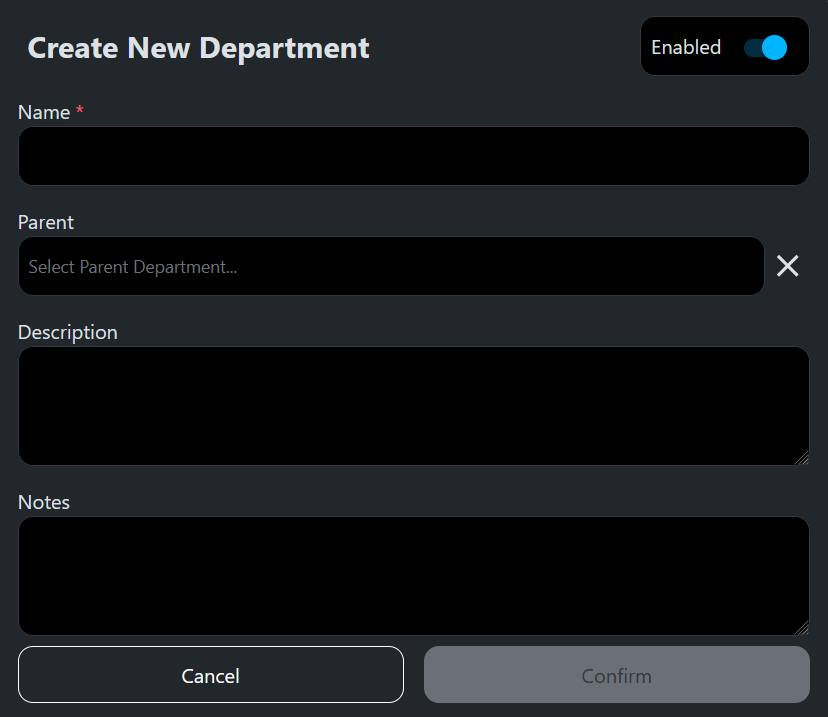Click the Parent section label
Viewport: 828px width, 717px height.
point(45,222)
